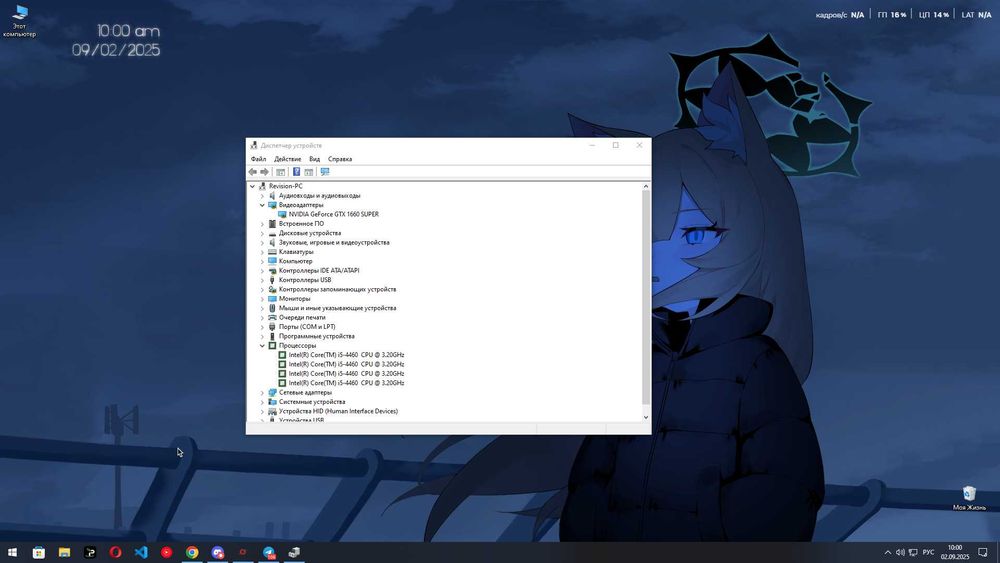Toggle the console tree toolbar icon

click(281, 172)
